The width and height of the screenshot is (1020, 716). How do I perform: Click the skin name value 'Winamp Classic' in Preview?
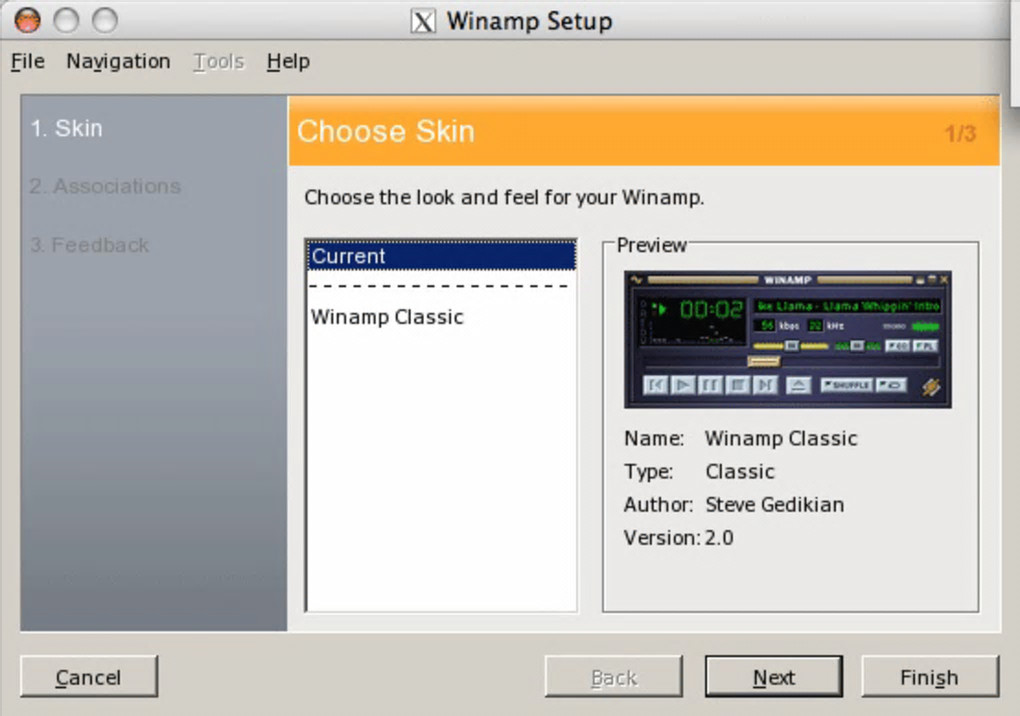click(x=781, y=438)
